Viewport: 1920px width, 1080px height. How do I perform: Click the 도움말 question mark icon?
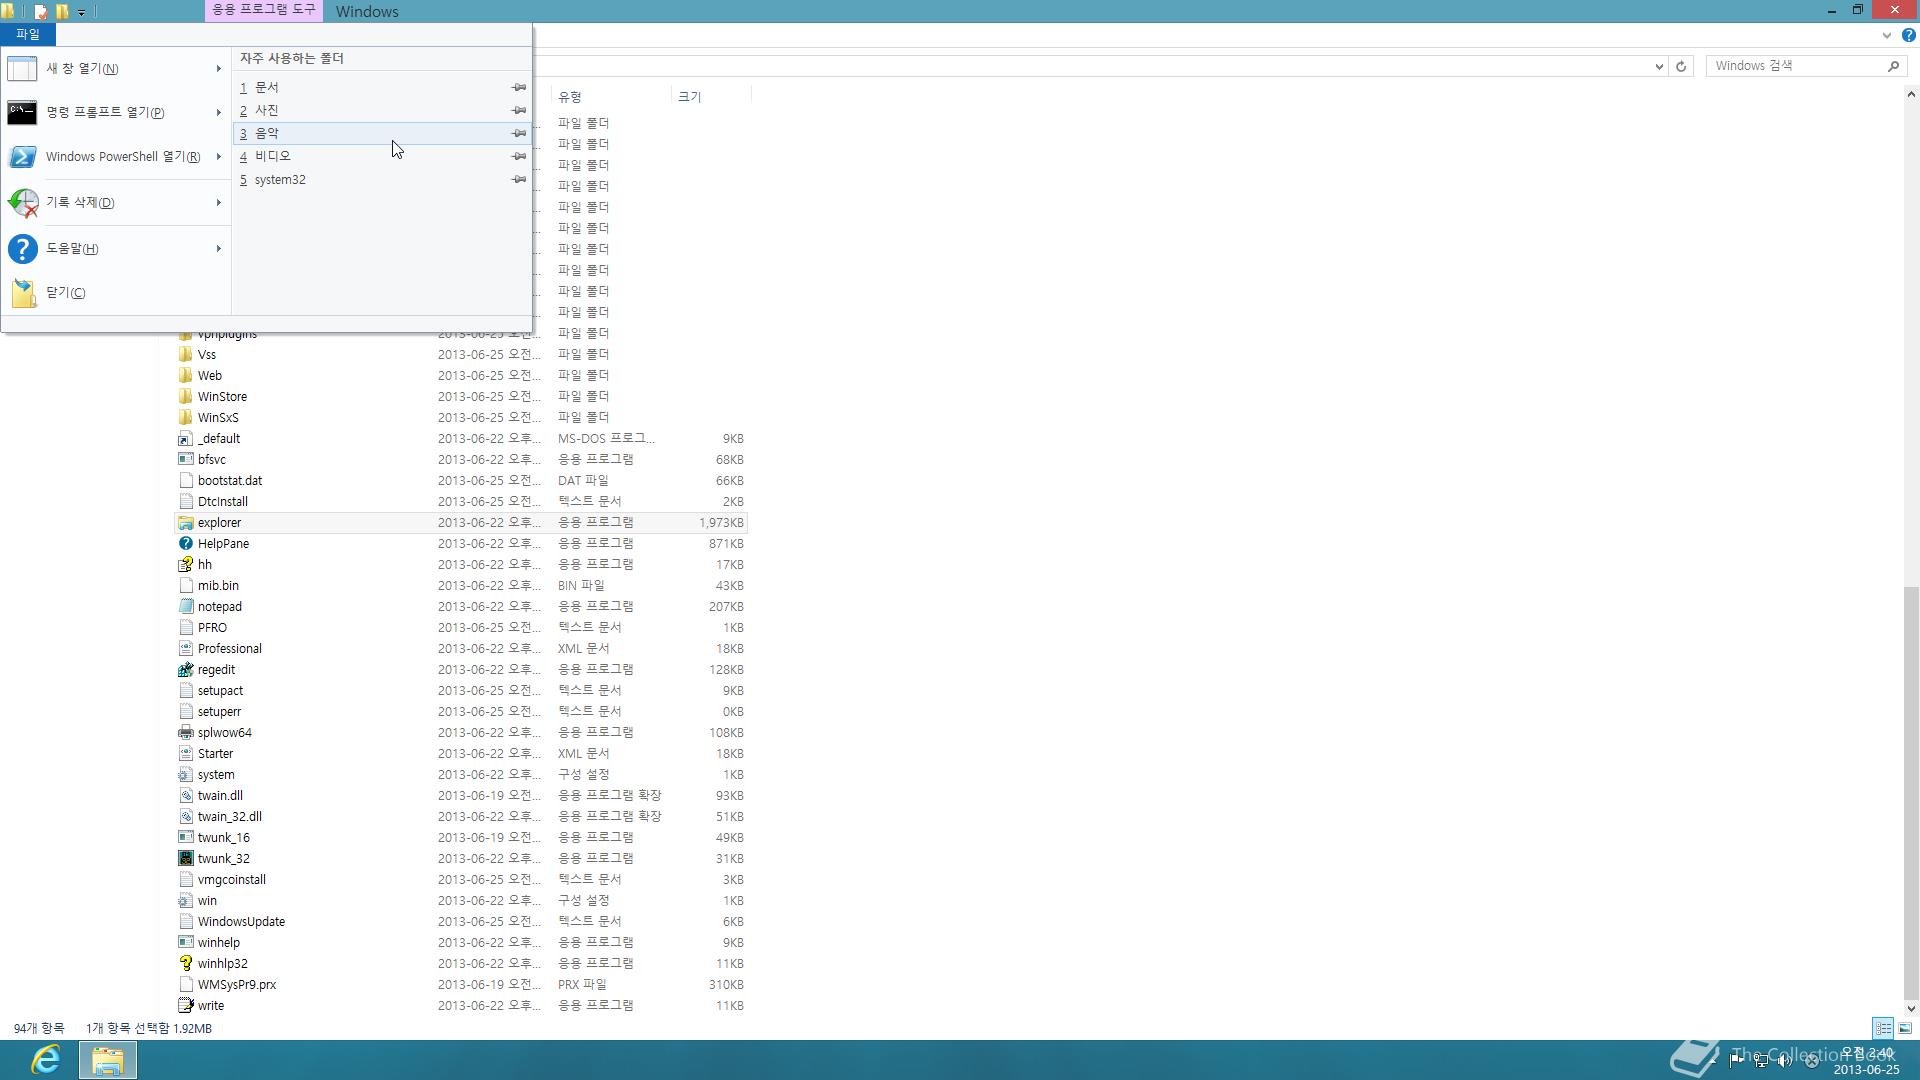pos(22,249)
